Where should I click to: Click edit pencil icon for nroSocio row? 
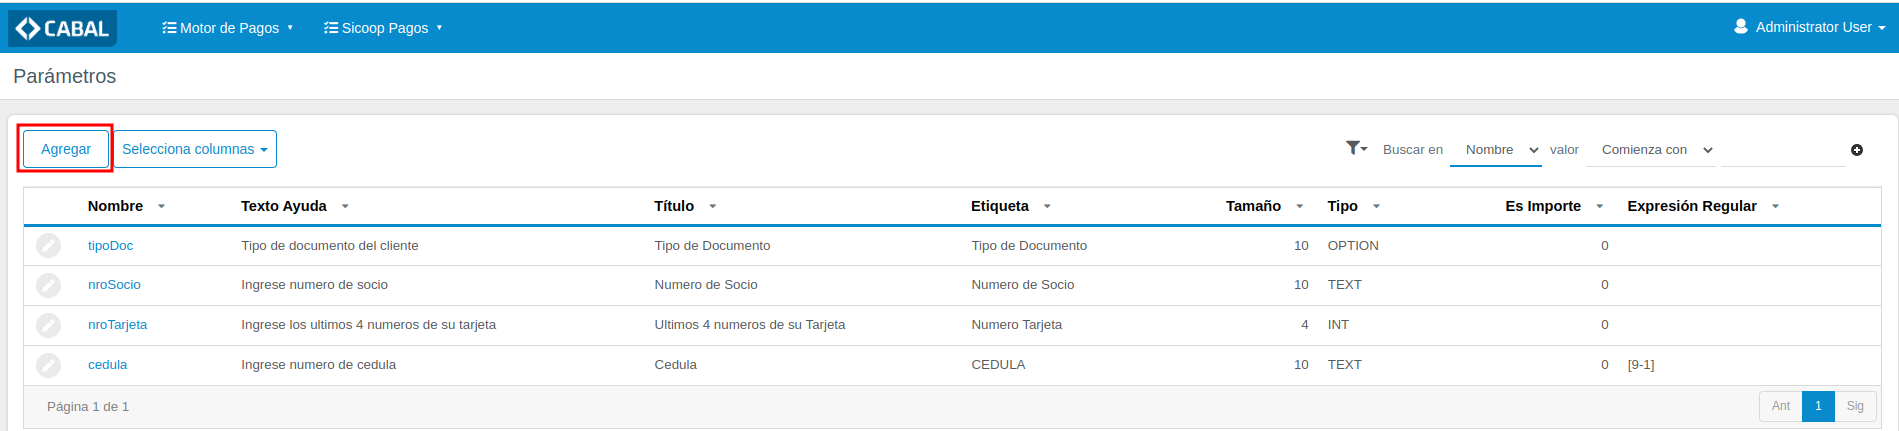pos(49,285)
